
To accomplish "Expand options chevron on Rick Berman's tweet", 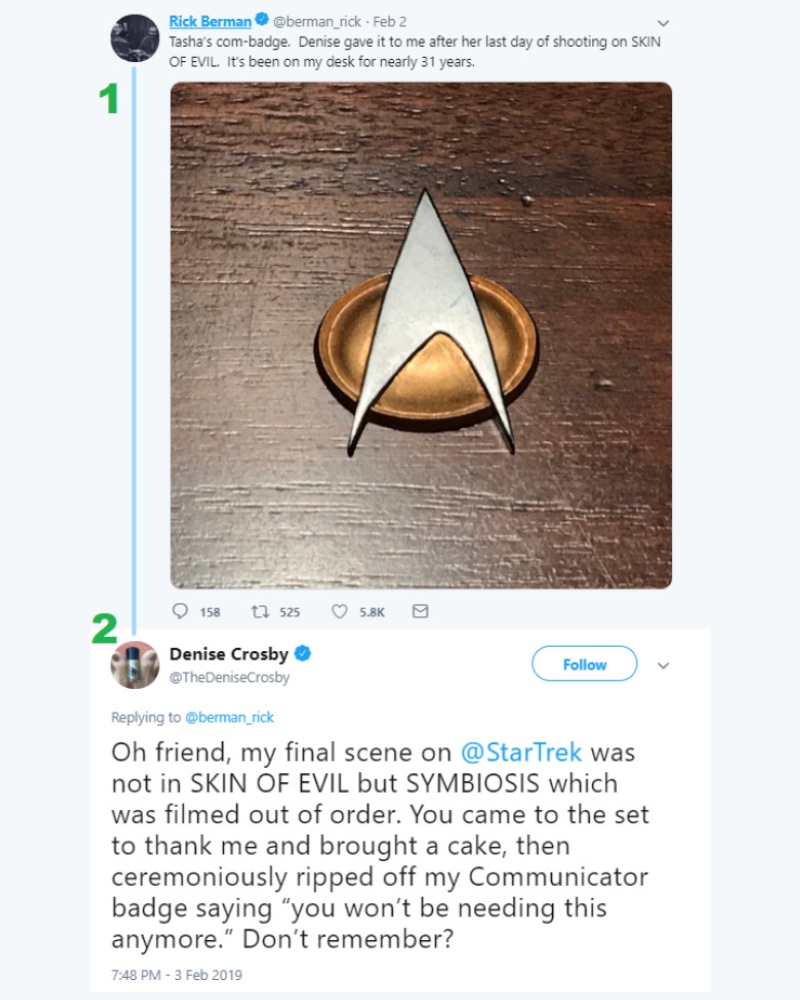I will click(x=663, y=23).
